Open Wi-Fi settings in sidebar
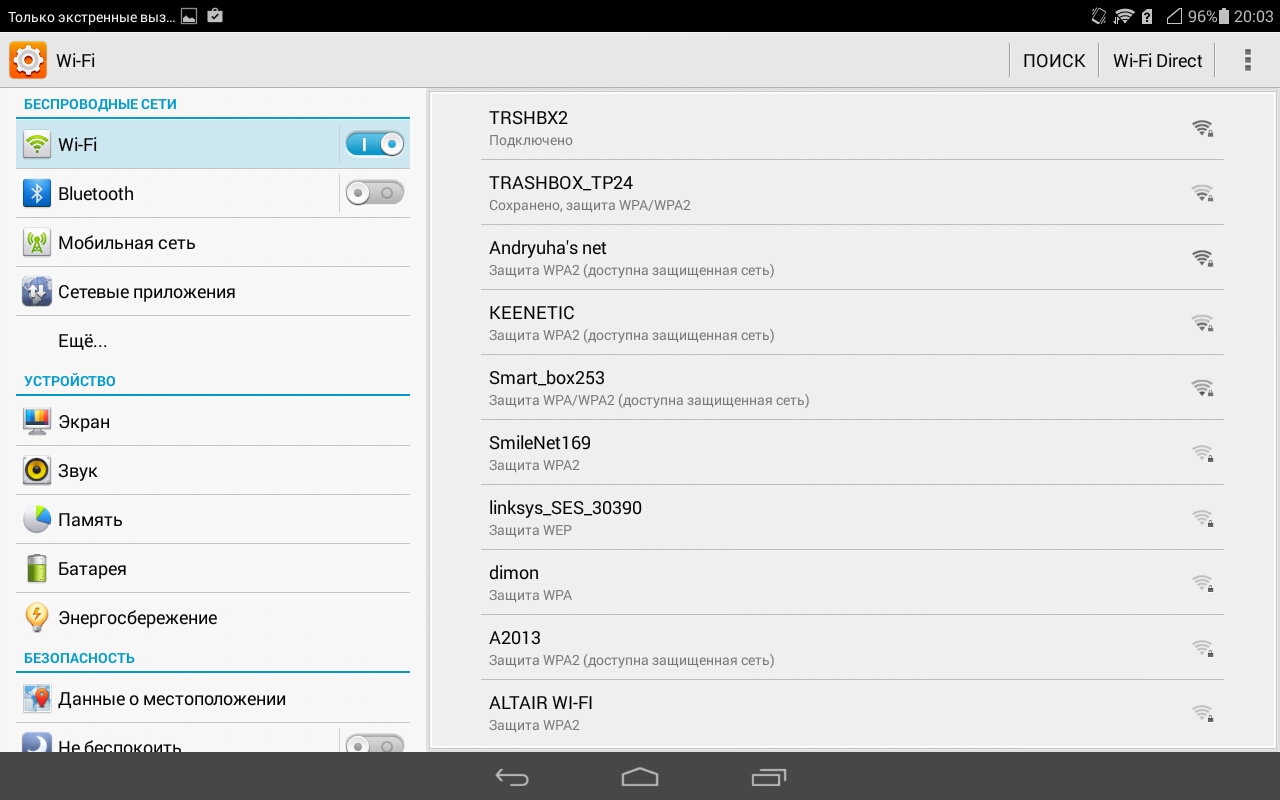 (x=213, y=144)
